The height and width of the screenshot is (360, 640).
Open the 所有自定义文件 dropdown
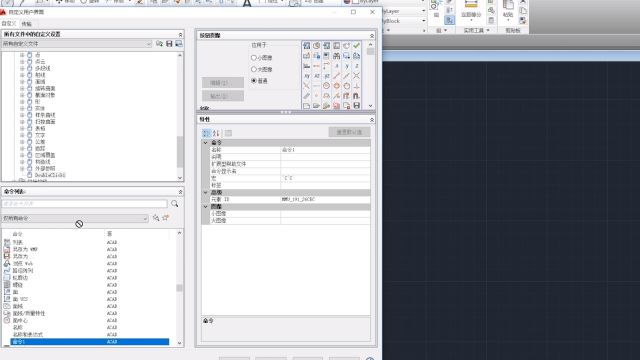[77, 44]
